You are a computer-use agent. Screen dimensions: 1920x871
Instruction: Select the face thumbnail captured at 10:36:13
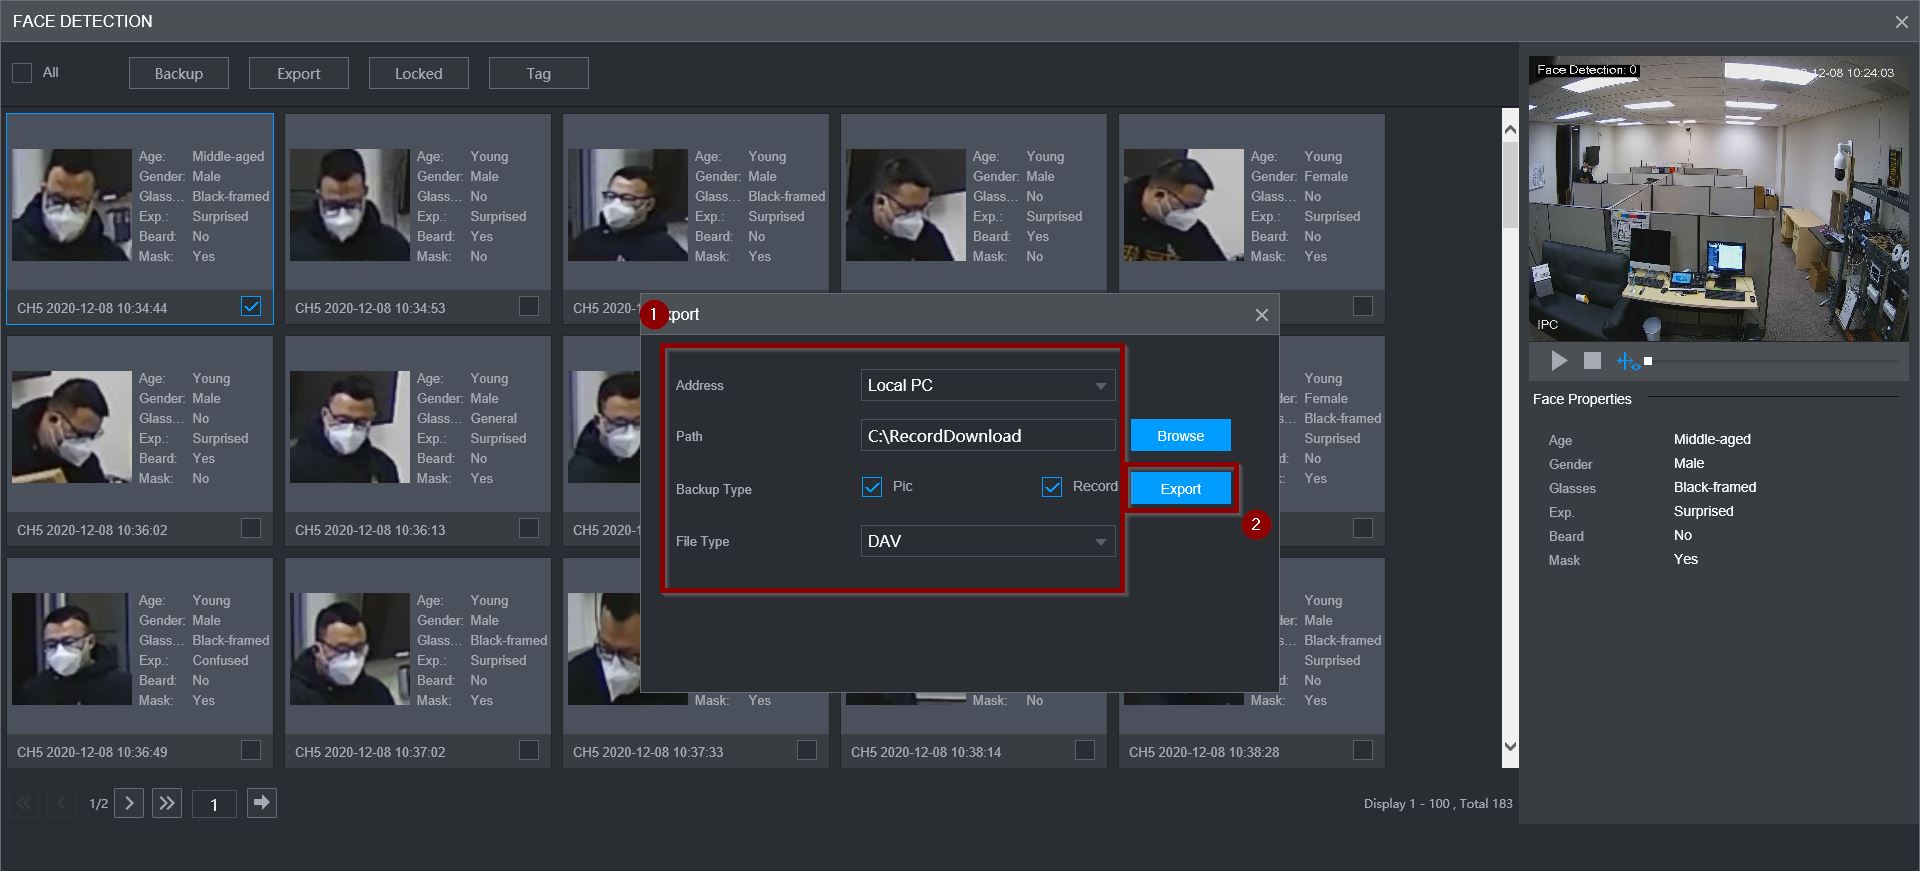(350, 427)
